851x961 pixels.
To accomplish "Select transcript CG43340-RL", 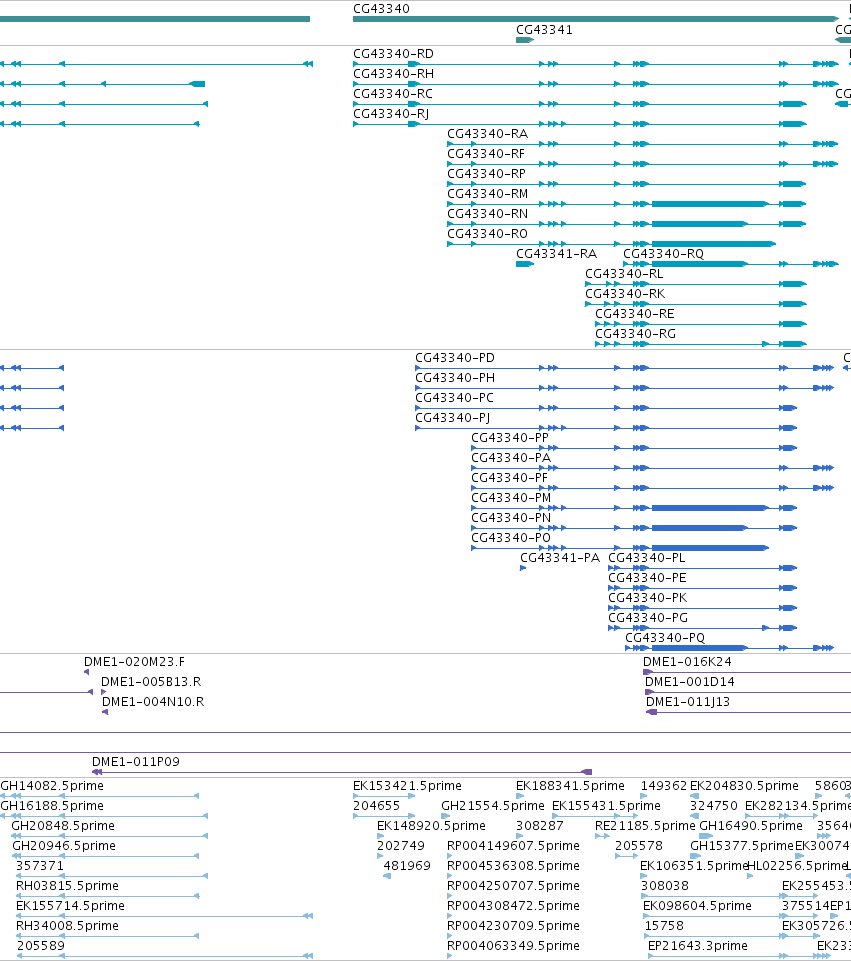I will pyautogui.click(x=624, y=274).
